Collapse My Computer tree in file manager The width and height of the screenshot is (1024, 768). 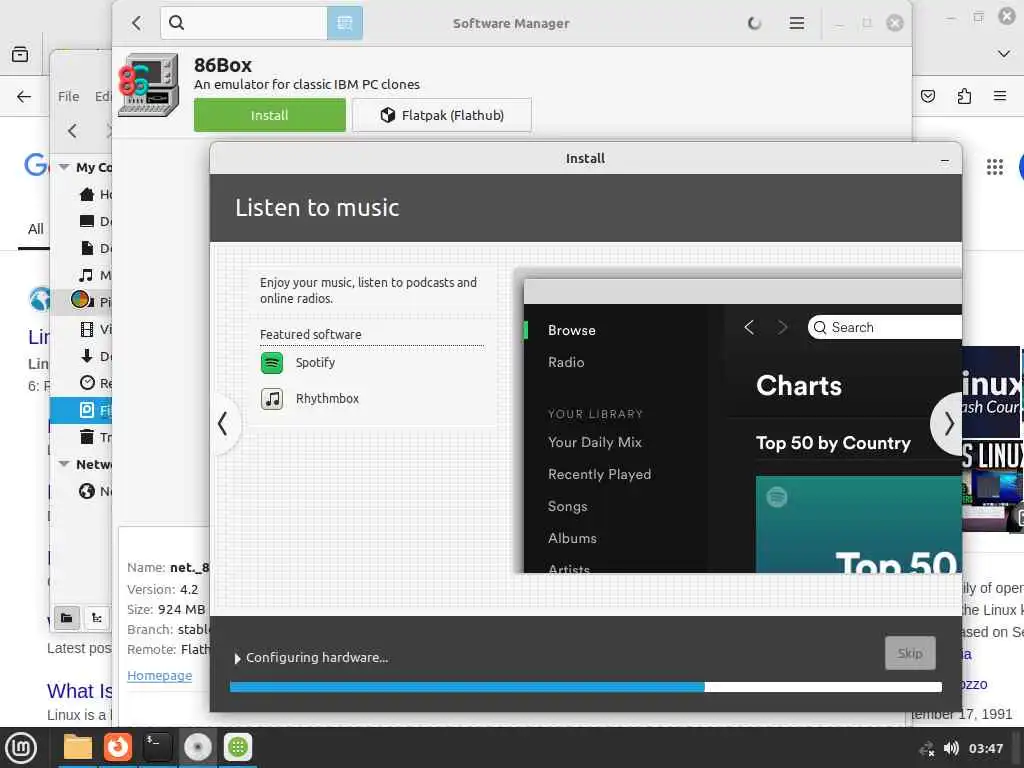[x=64, y=167]
